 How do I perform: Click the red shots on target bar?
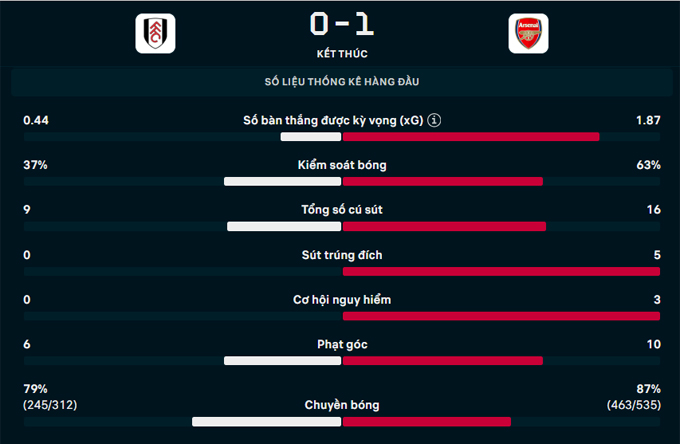click(501, 271)
